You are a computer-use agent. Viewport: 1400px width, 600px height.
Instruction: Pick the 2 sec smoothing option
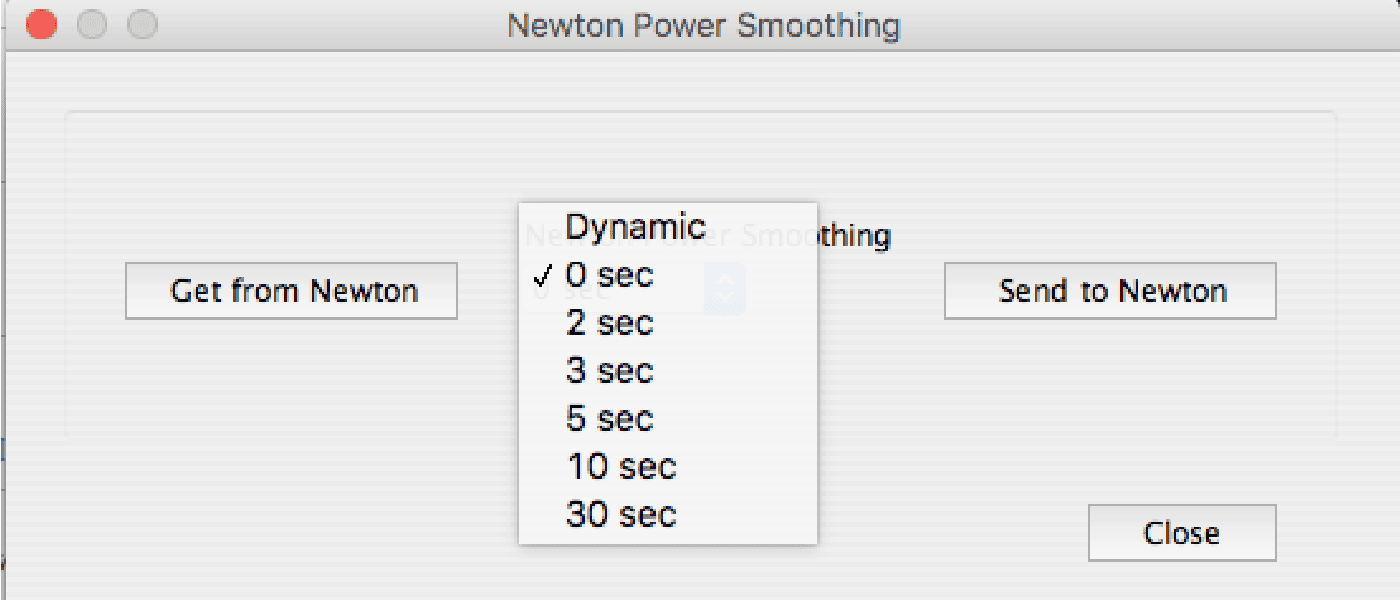pyautogui.click(x=609, y=323)
